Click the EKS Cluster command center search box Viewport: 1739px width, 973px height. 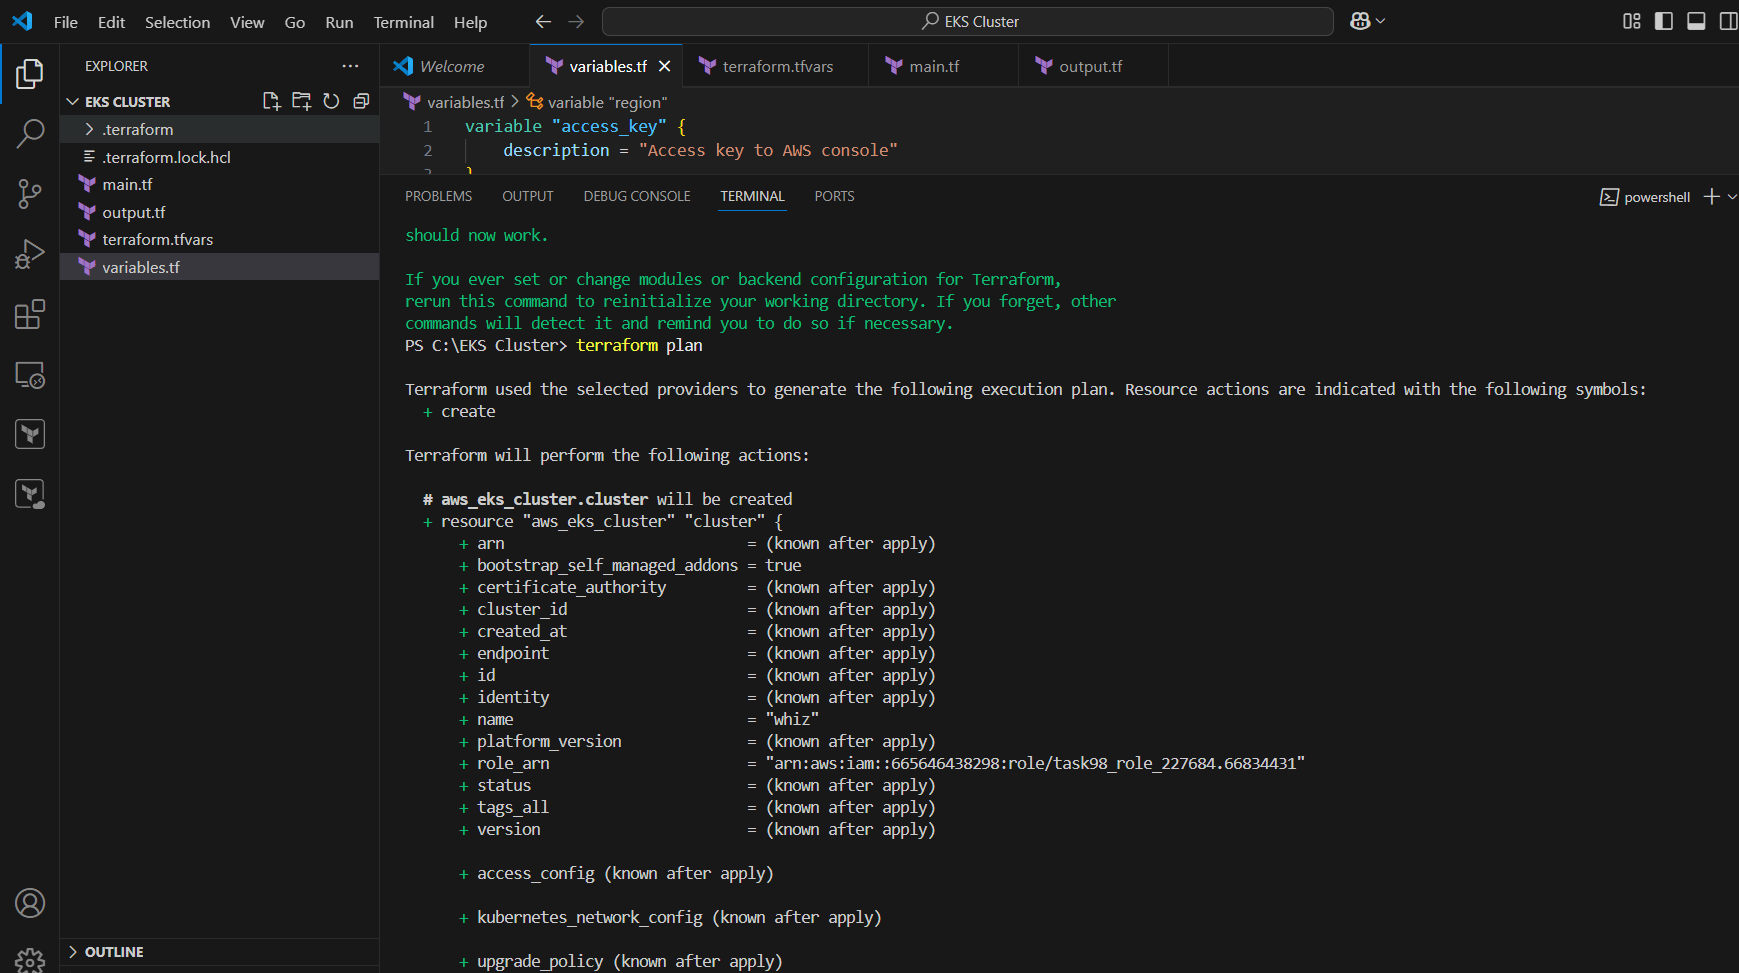pos(967,21)
